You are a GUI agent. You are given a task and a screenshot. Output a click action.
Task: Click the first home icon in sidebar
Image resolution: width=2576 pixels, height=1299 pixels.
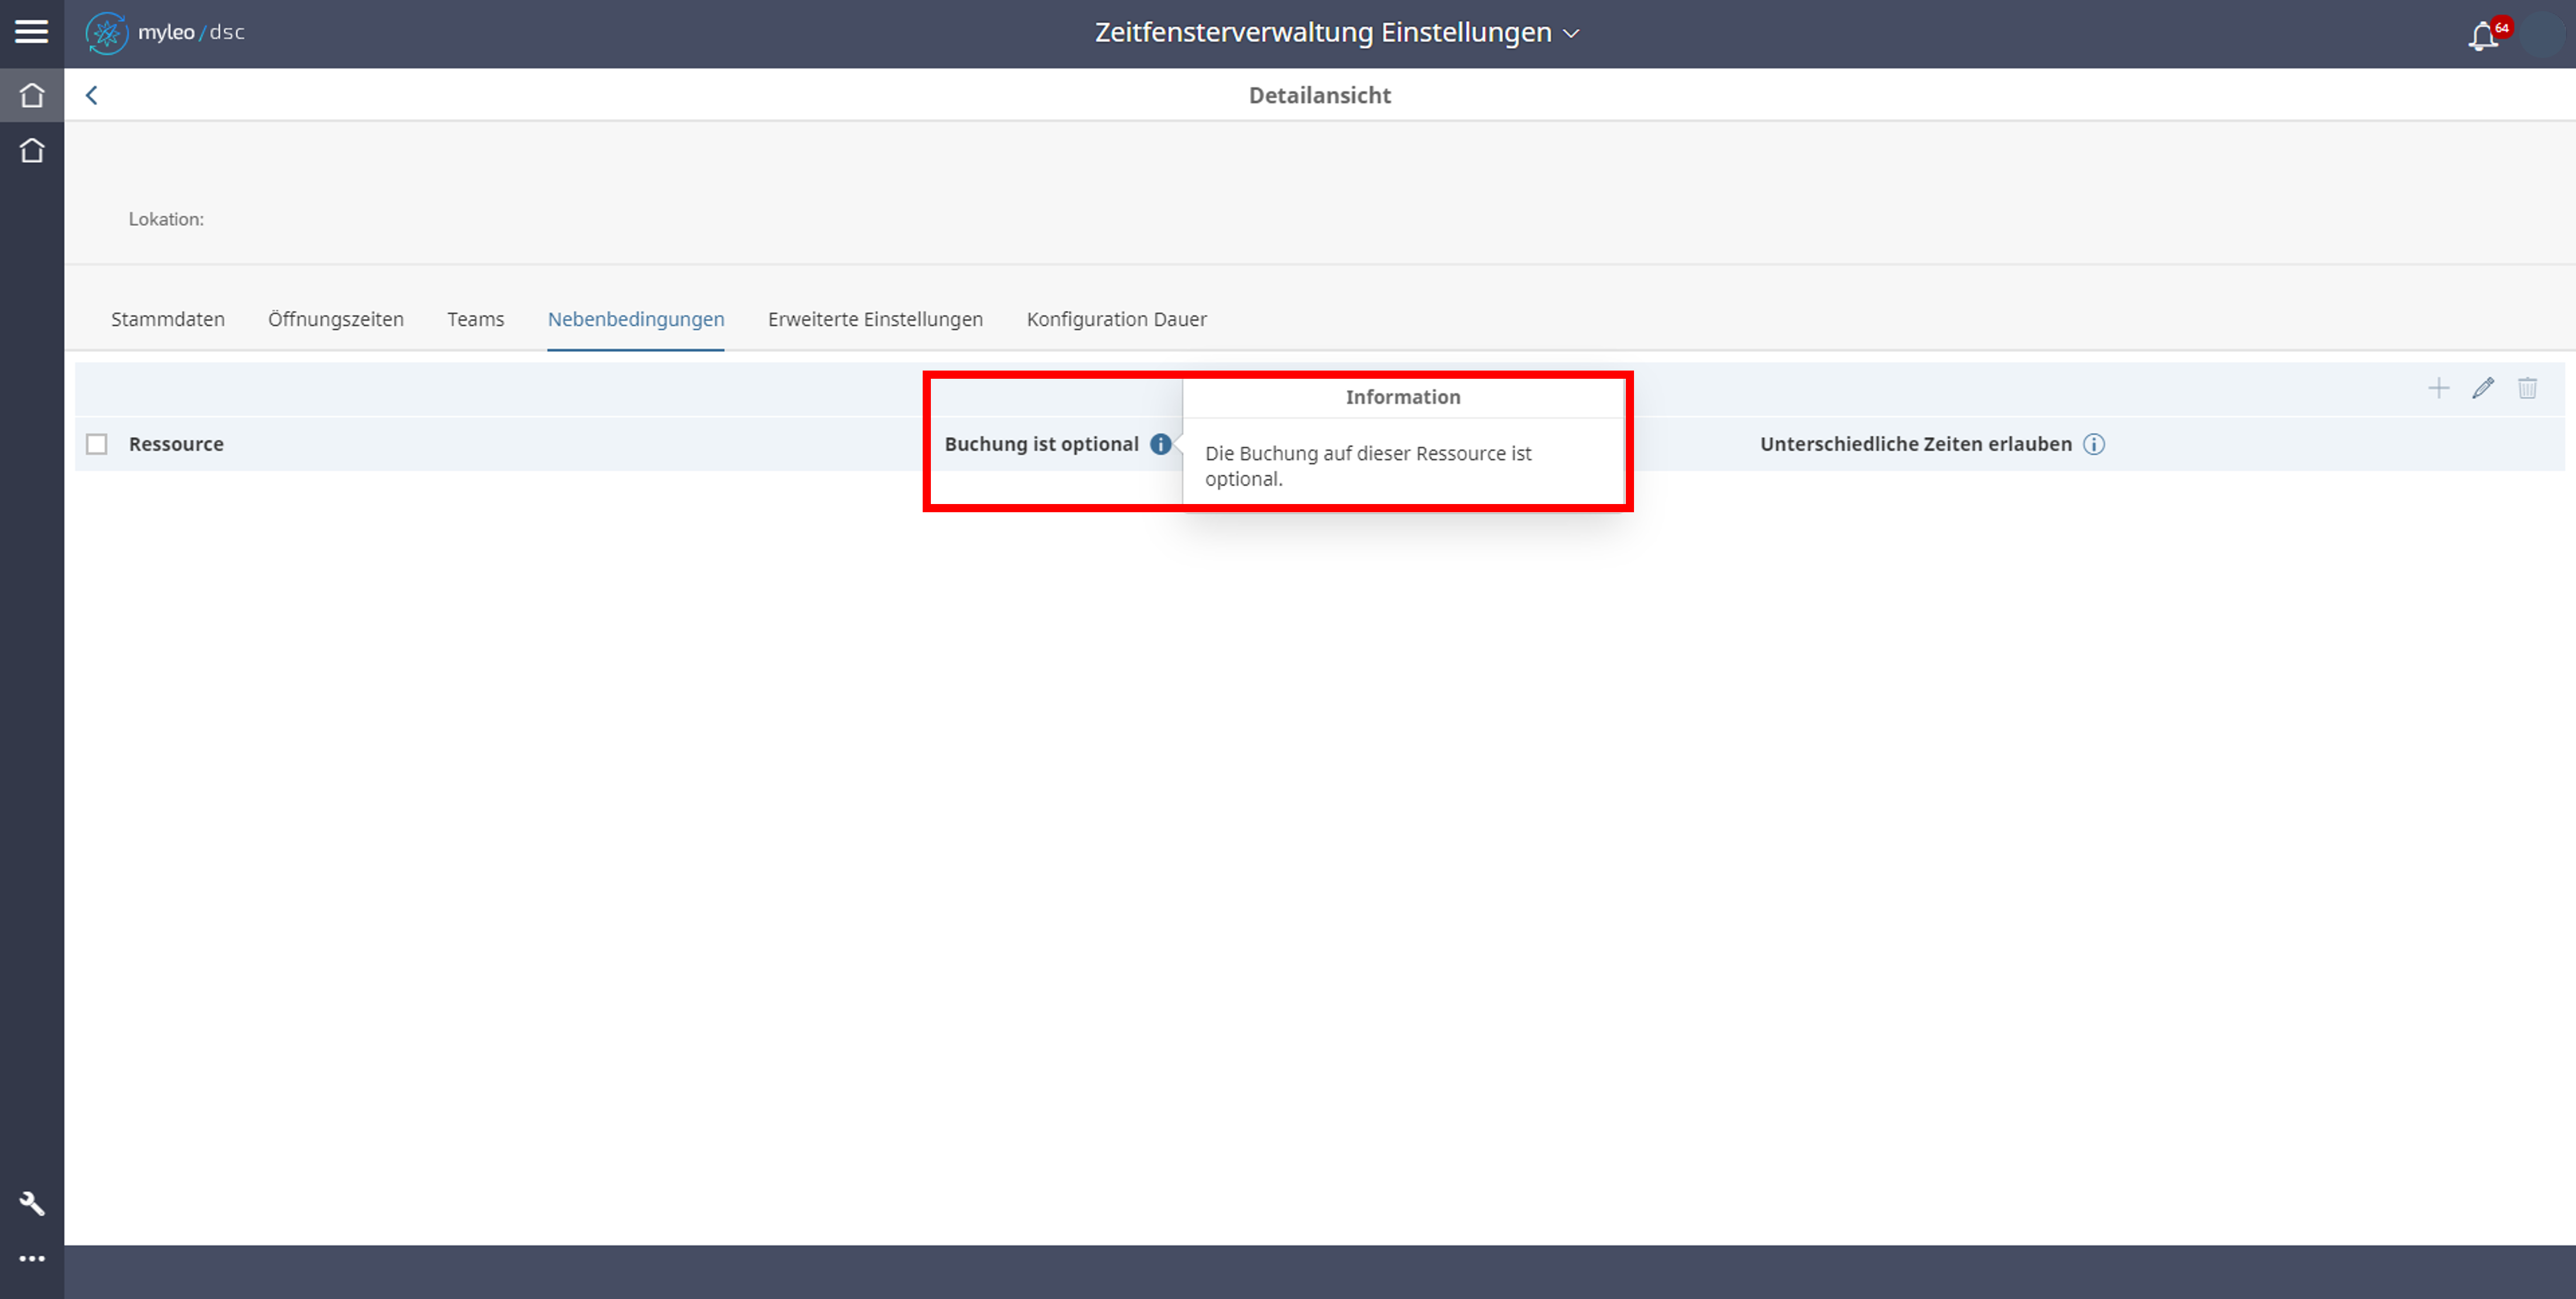pyautogui.click(x=32, y=95)
